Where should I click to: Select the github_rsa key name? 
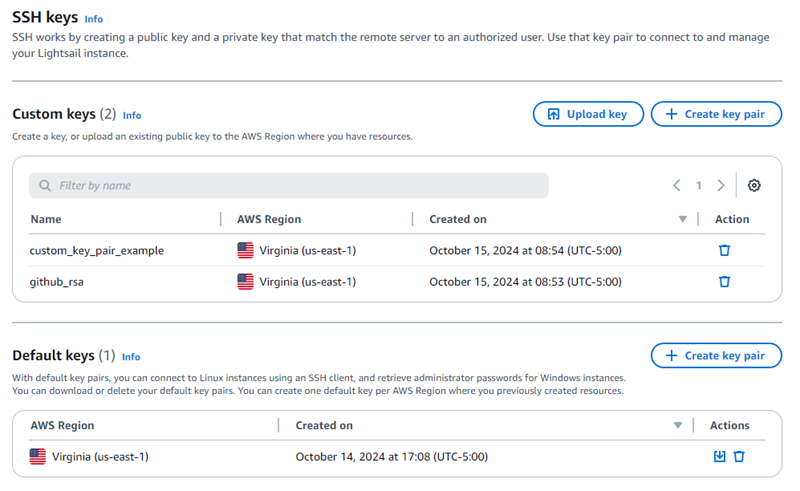click(x=58, y=282)
